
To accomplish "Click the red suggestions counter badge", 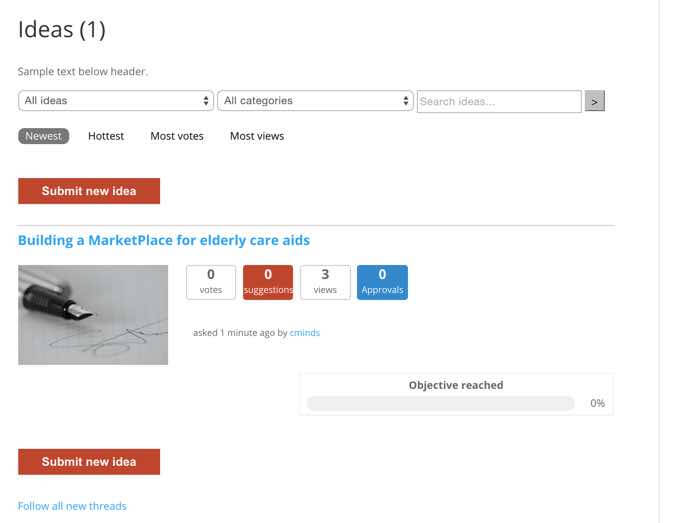I will (x=268, y=282).
